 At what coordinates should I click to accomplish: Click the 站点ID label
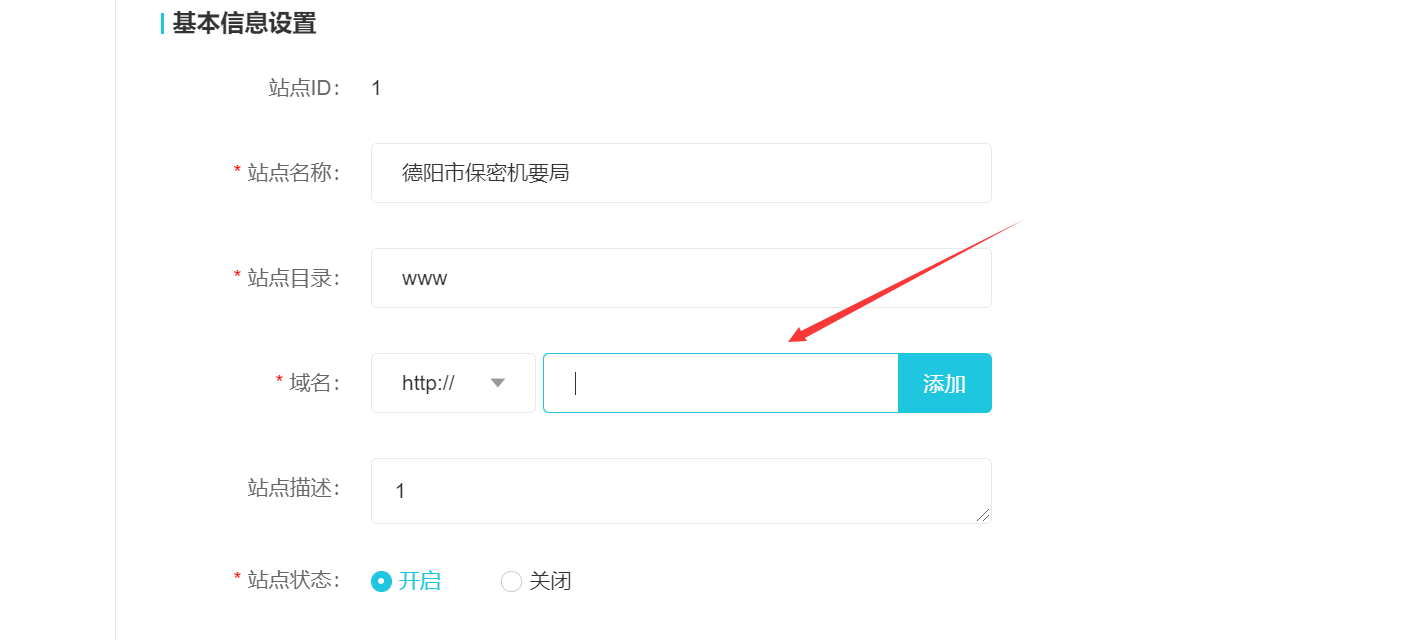305,88
